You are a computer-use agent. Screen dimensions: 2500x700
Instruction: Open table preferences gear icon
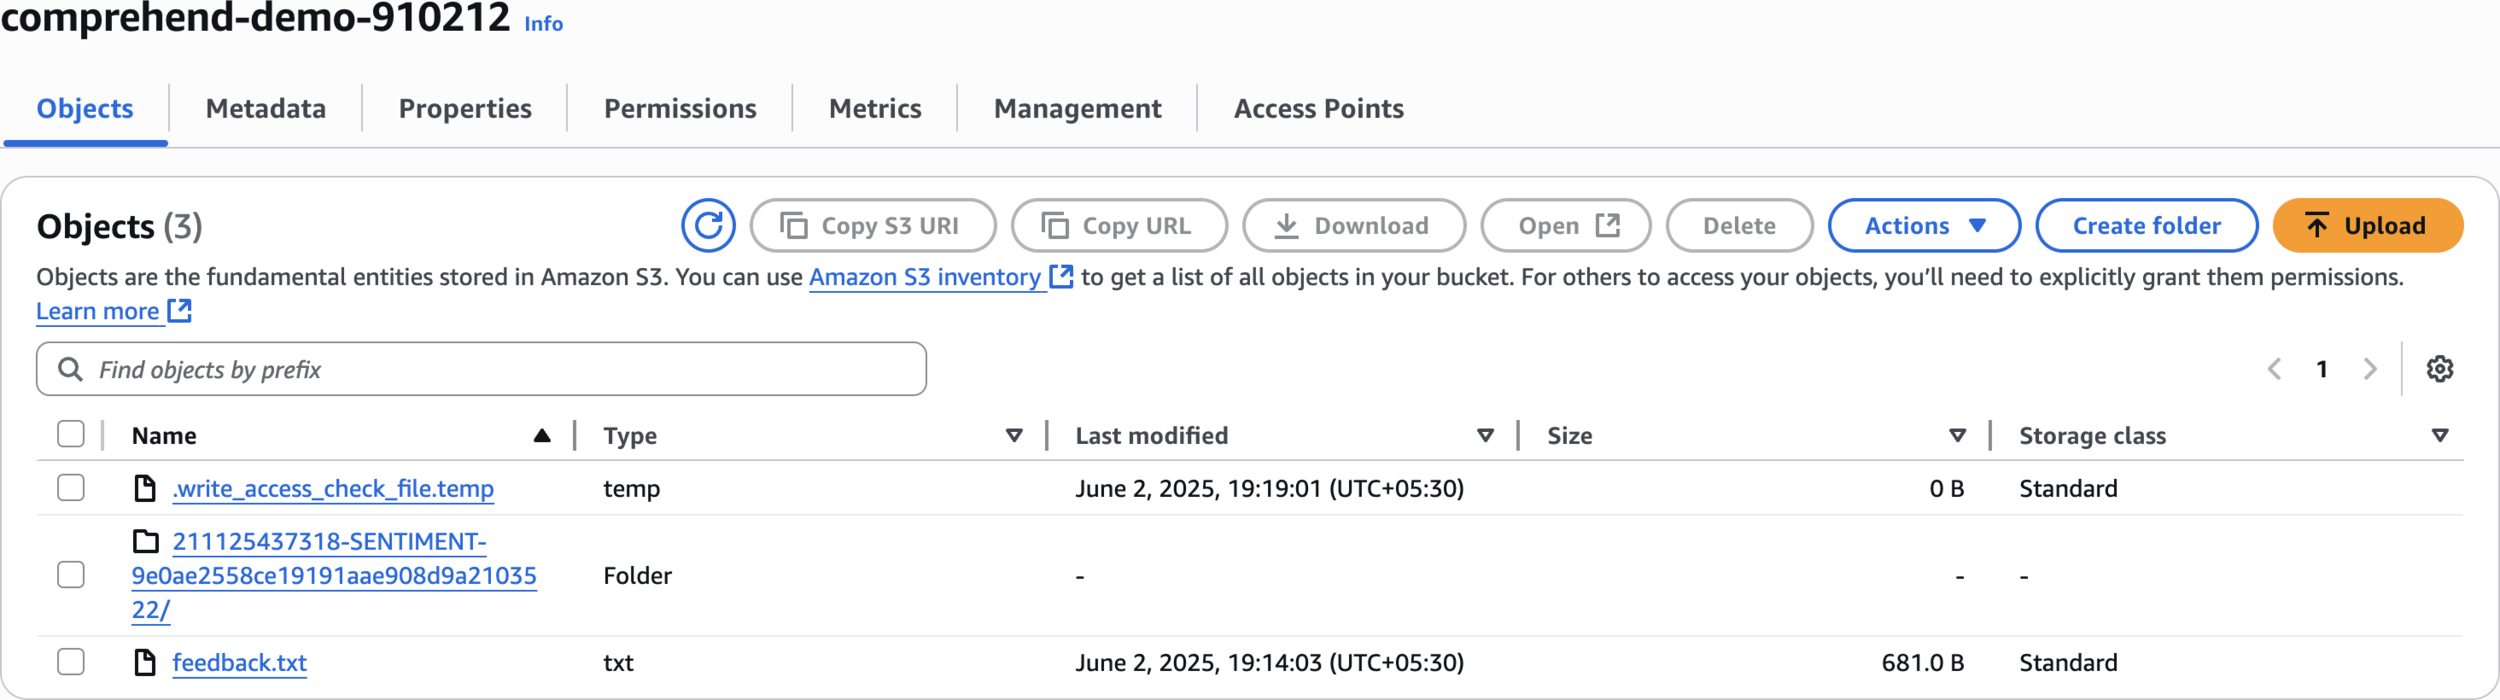click(x=2439, y=369)
